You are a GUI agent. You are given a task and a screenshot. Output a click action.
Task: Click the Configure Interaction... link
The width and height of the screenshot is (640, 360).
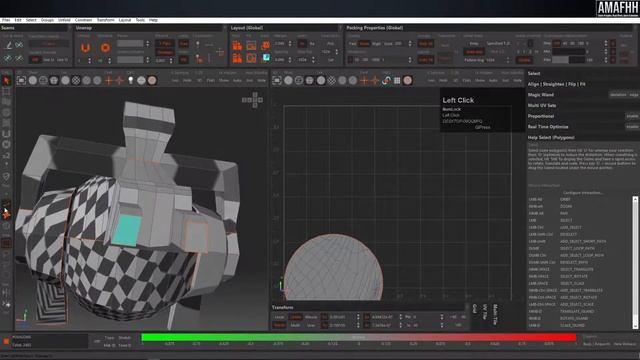[583, 193]
